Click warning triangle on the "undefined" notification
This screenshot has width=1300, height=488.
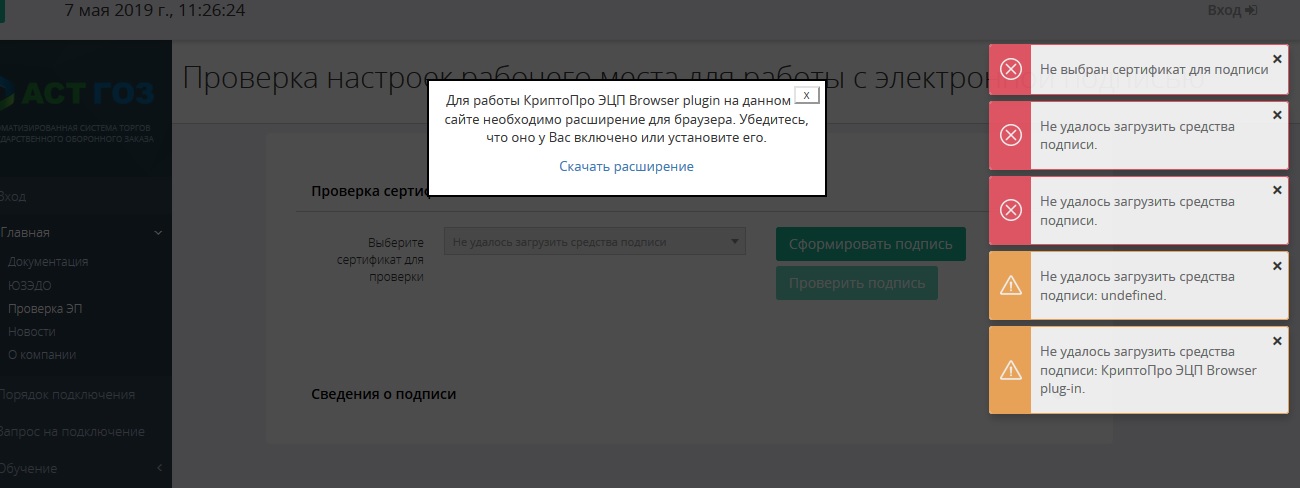tap(1010, 286)
